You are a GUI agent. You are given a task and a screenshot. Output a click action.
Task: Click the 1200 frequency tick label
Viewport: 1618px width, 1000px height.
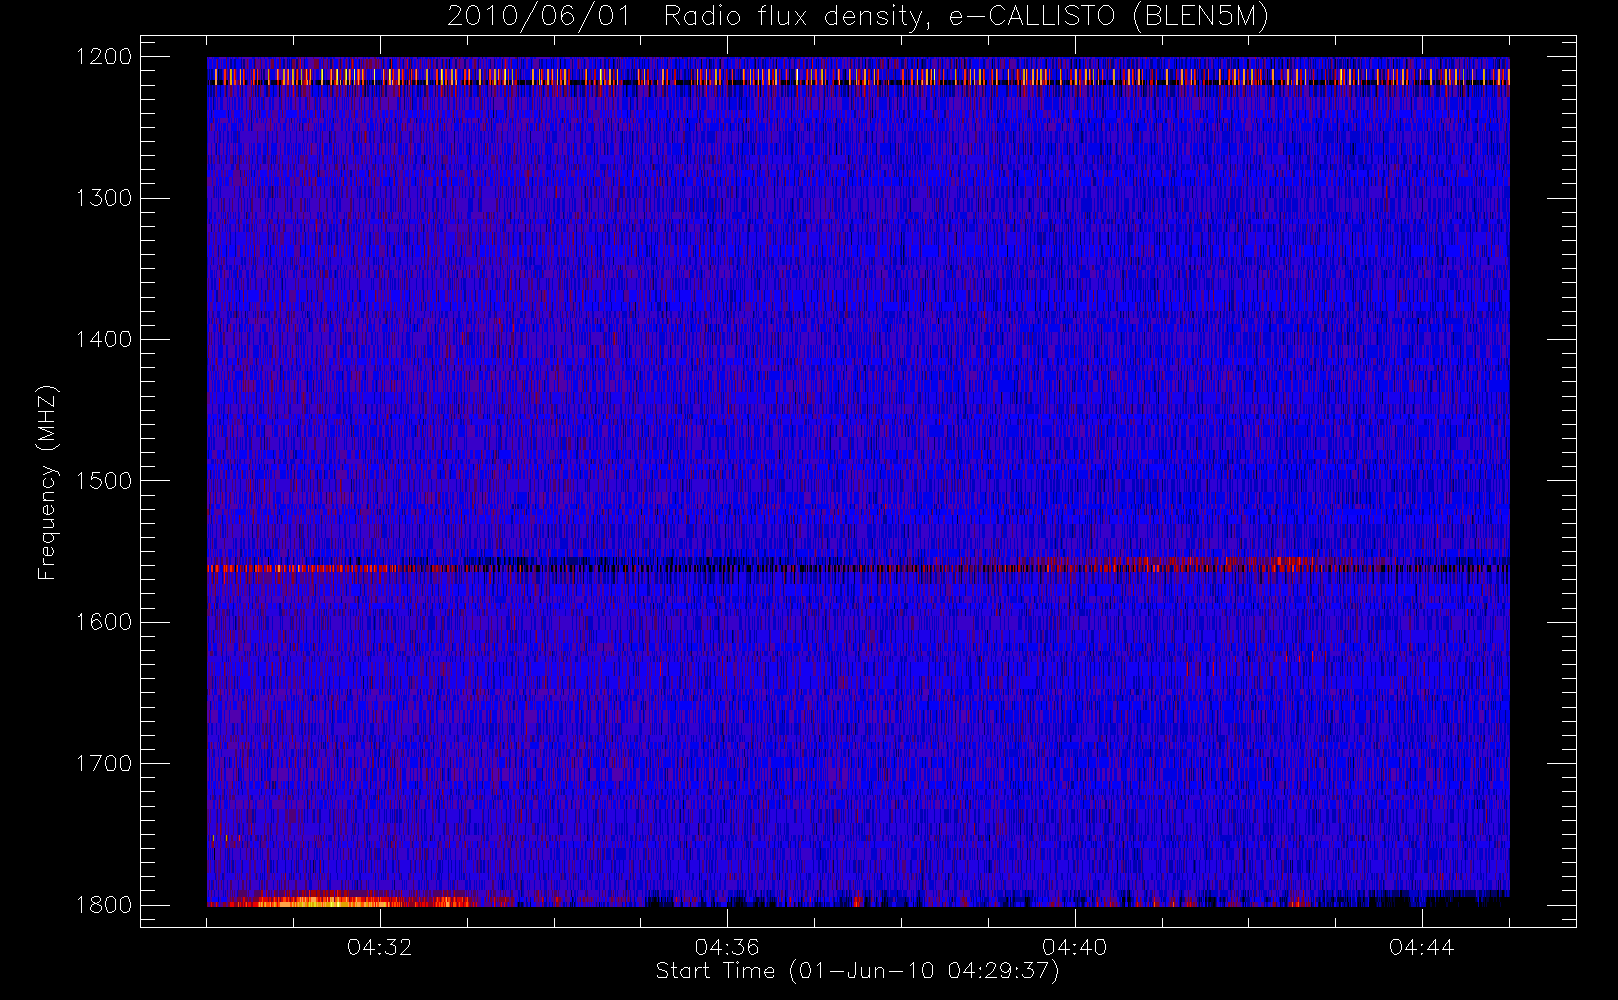pyautogui.click(x=104, y=57)
